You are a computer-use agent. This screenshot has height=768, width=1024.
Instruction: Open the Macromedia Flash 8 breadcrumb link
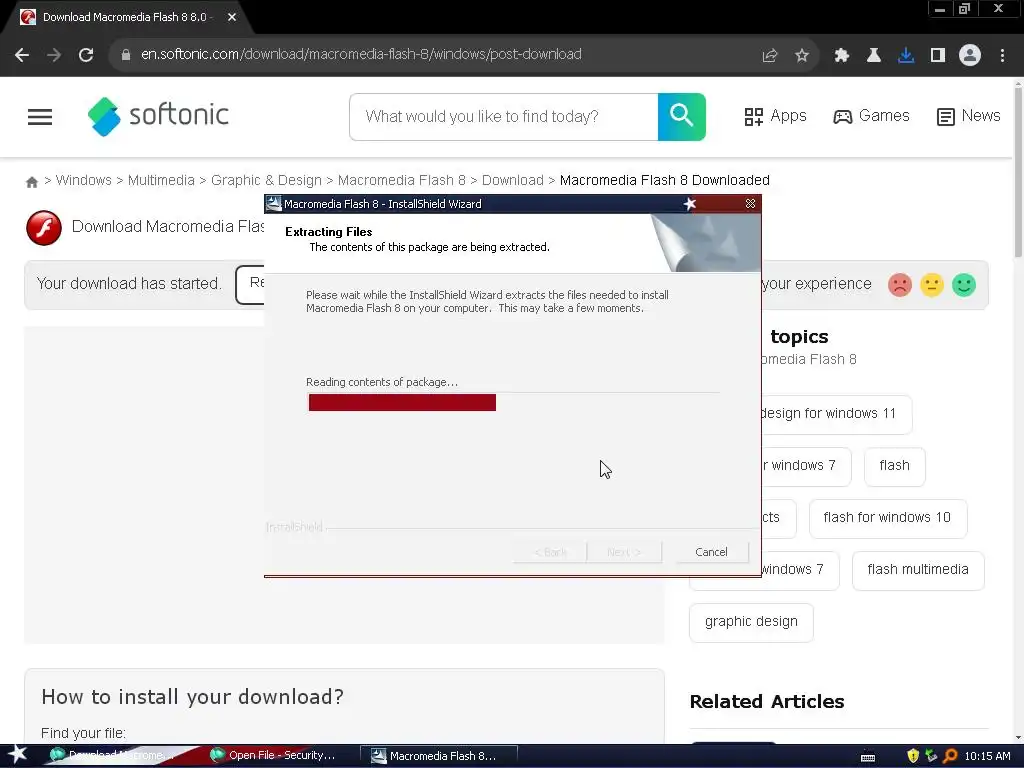[402, 180]
